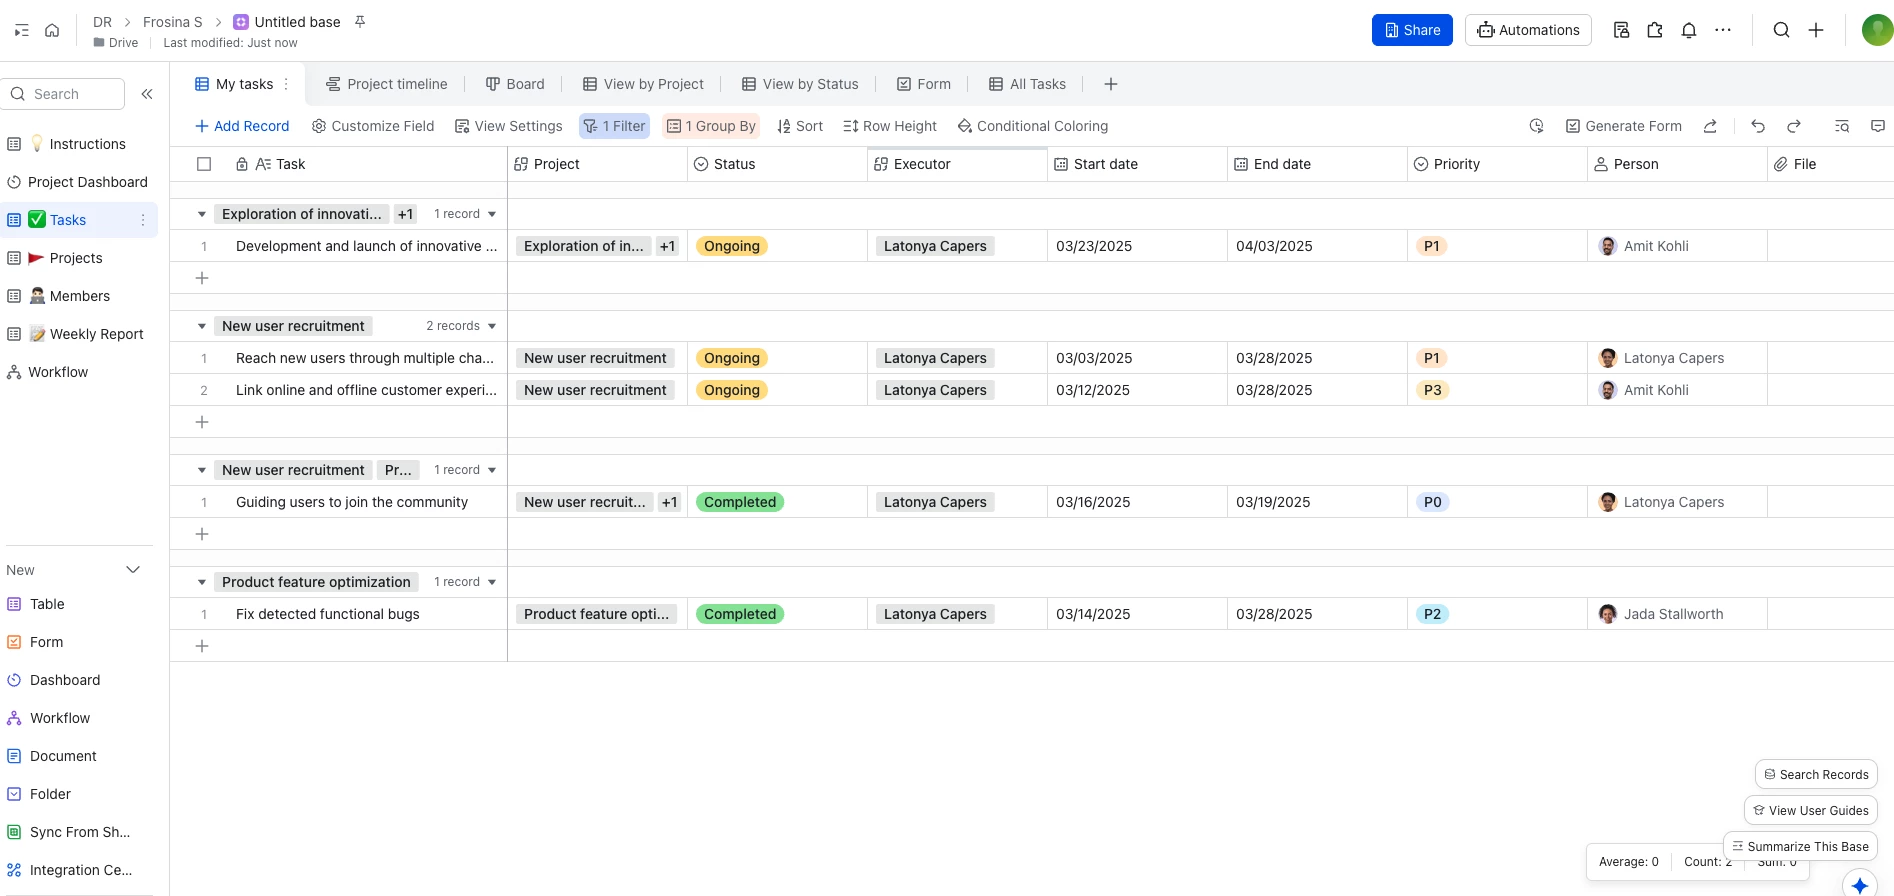Viewport: 1894px width, 896px height.
Task: Open the Project Dashboard in the sidebar
Action: 78,182
